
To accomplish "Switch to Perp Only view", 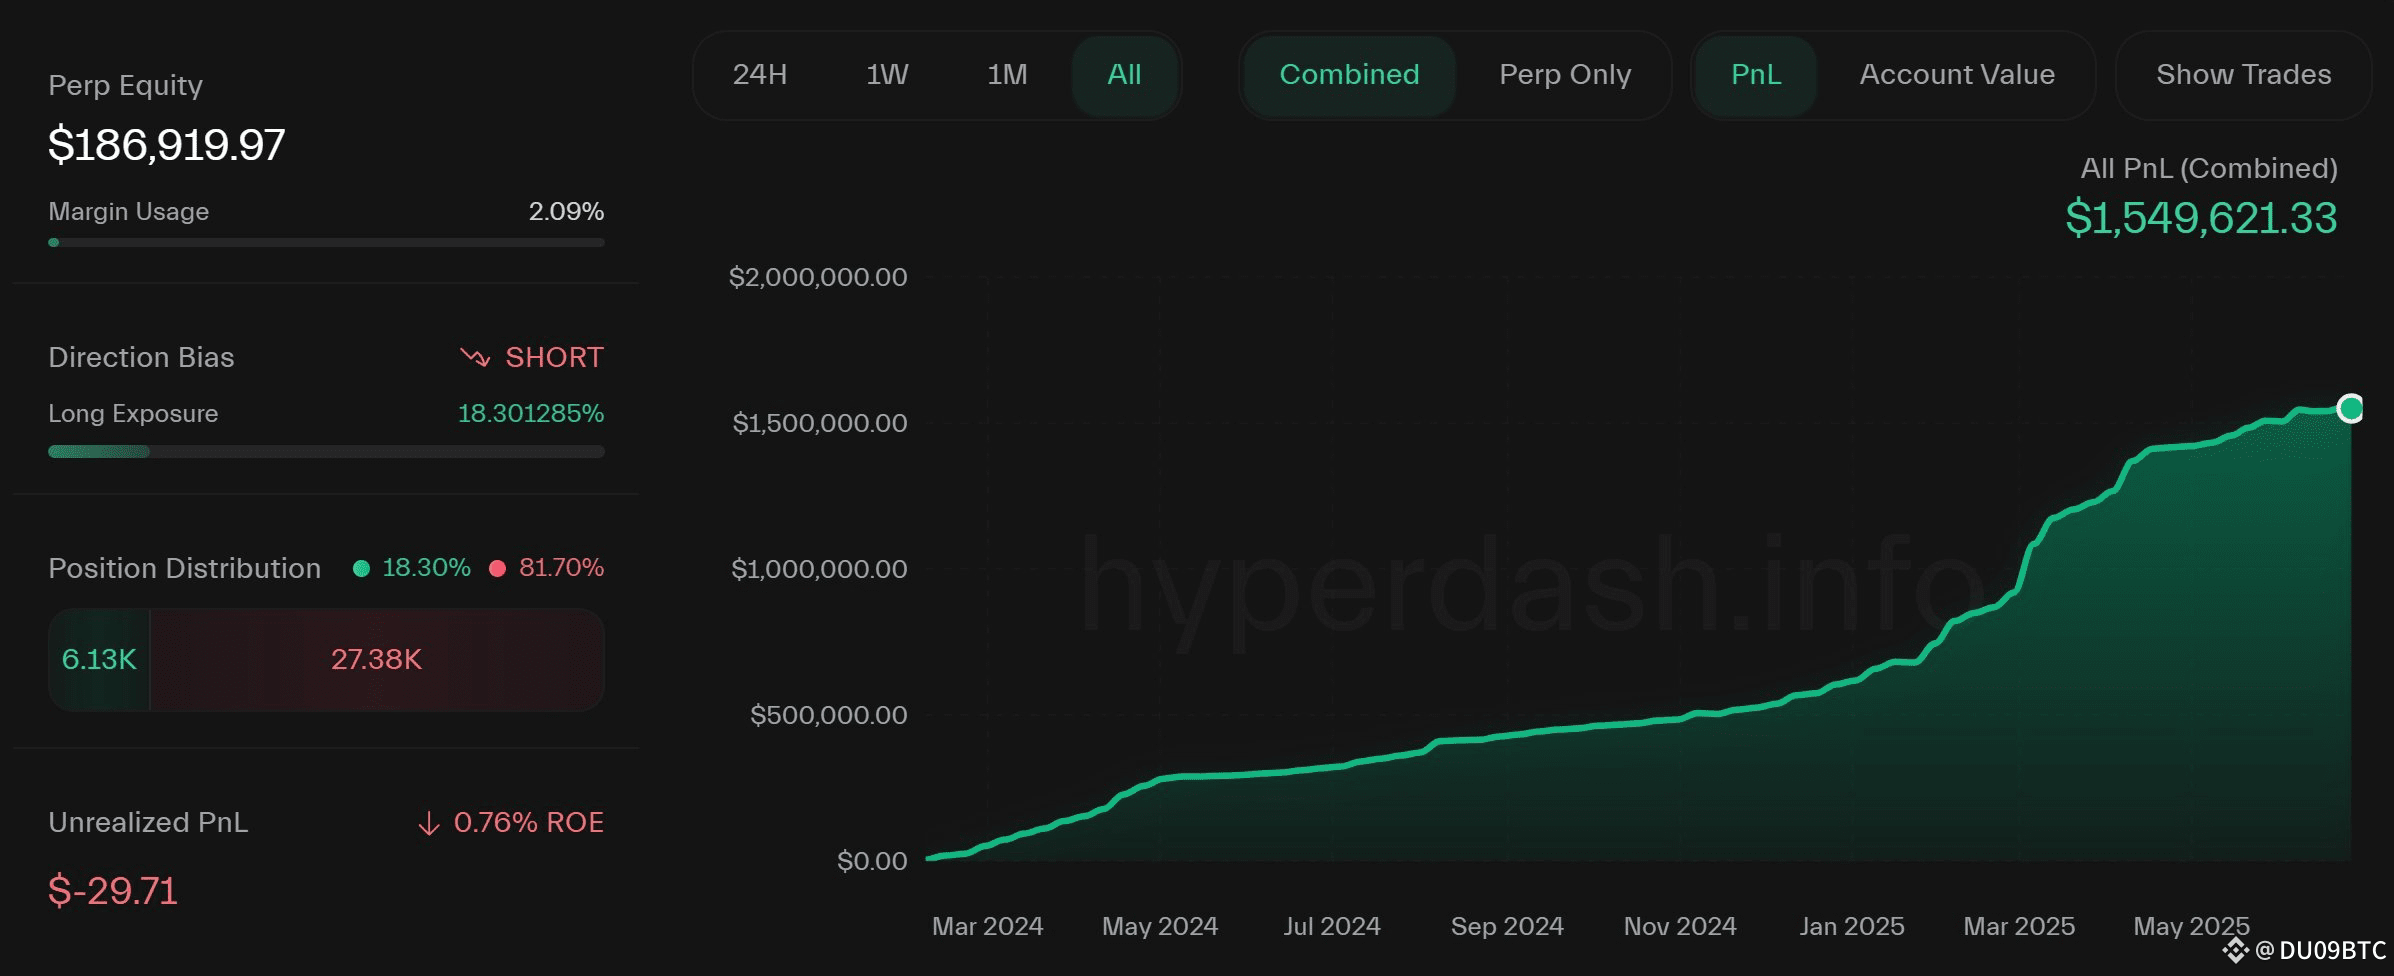I will pos(1565,75).
